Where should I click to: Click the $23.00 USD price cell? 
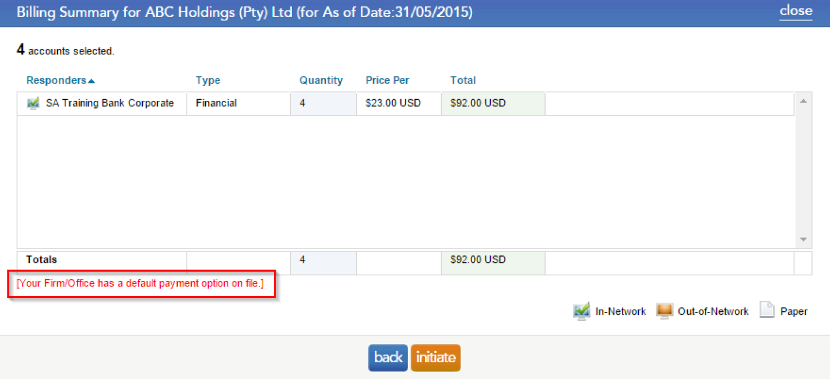tap(399, 104)
